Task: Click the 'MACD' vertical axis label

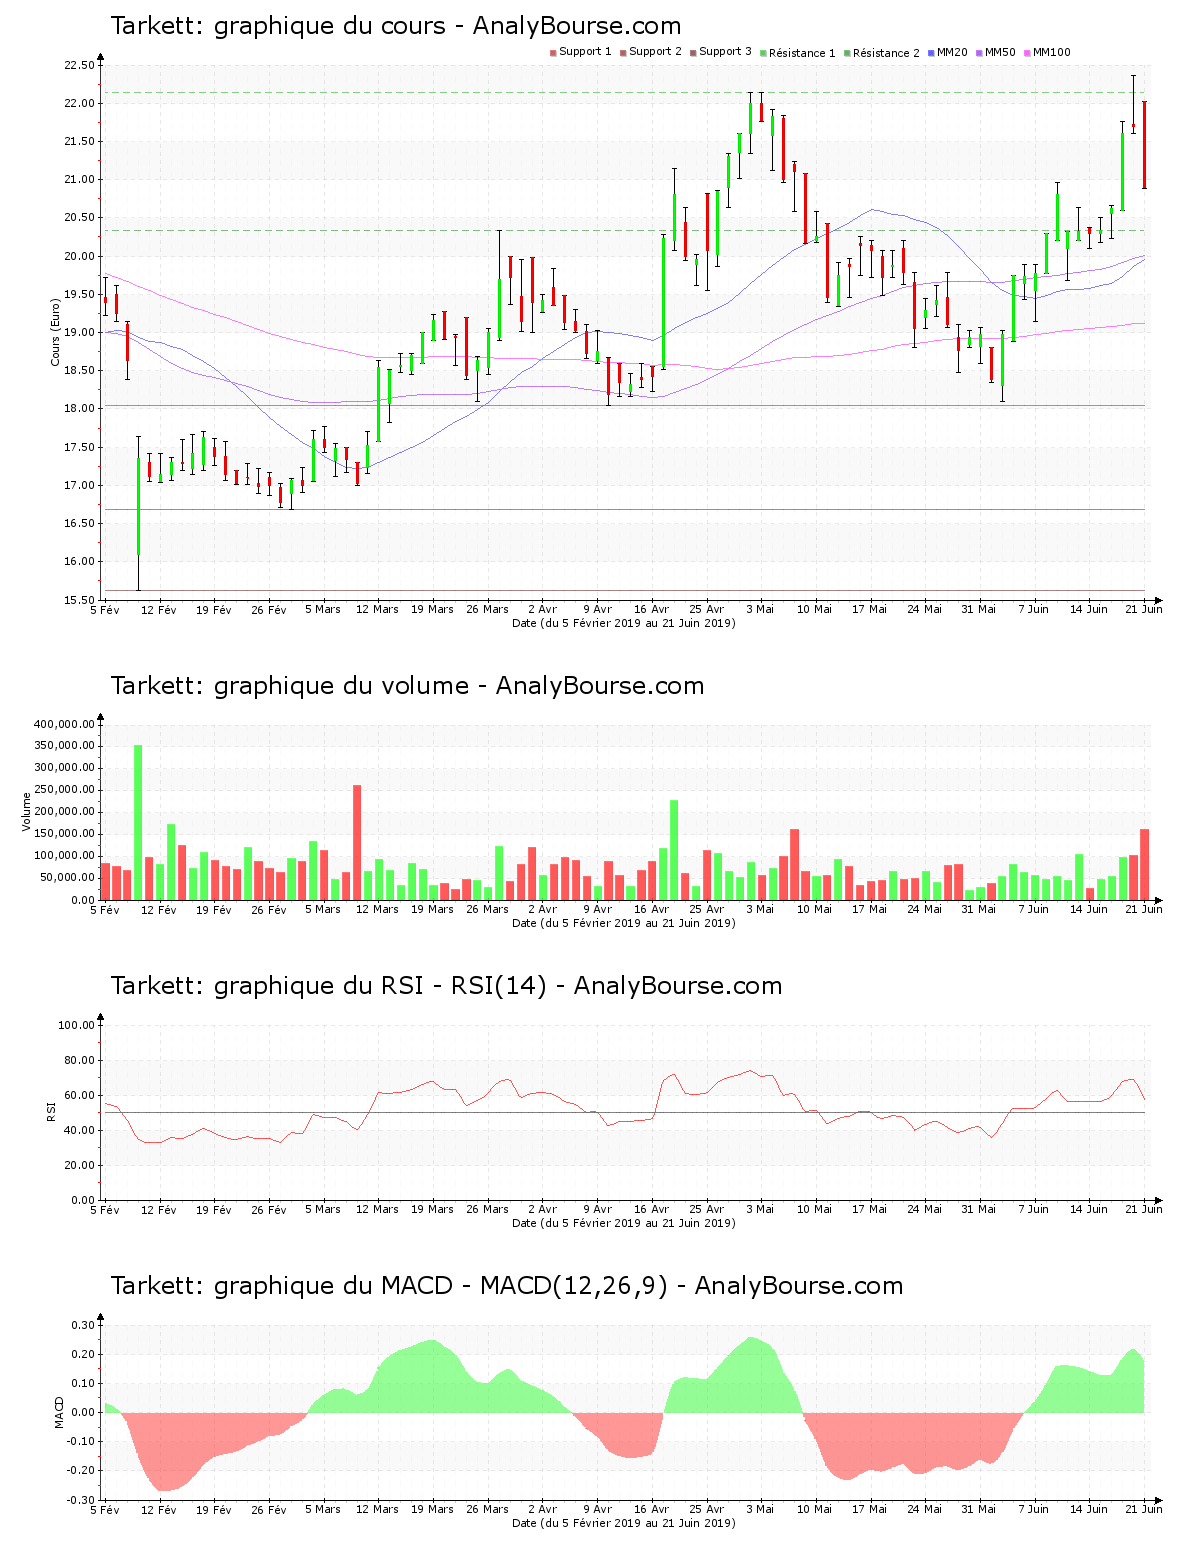Action: [x=59, y=1412]
